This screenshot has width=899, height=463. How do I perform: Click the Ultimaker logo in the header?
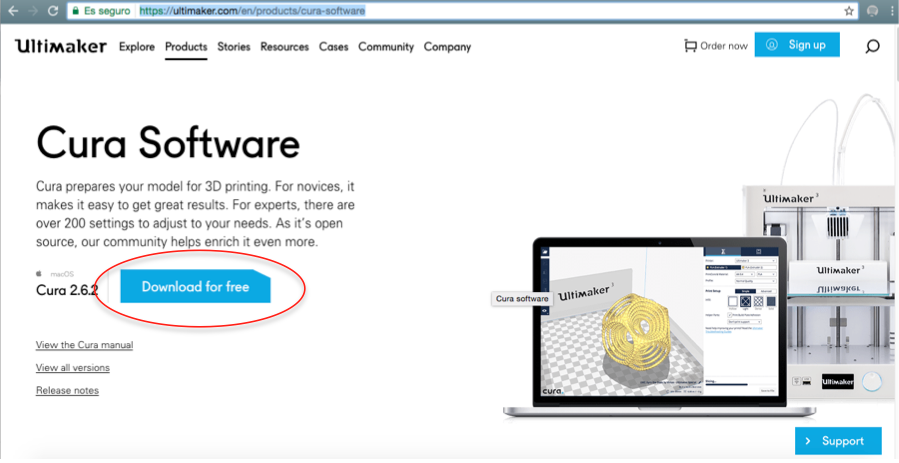coord(62,46)
